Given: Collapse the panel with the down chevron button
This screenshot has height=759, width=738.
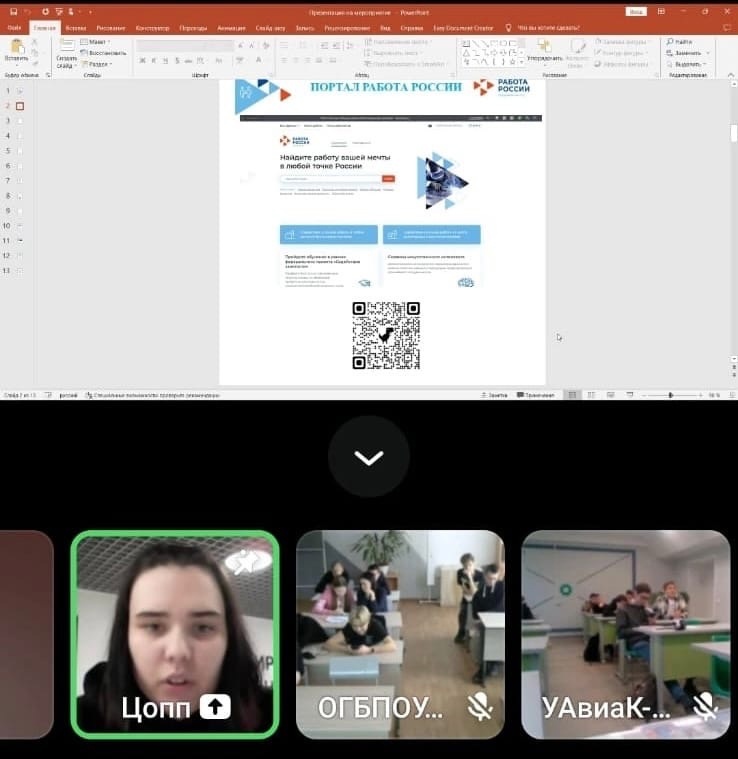Looking at the screenshot, I should click(x=369, y=457).
